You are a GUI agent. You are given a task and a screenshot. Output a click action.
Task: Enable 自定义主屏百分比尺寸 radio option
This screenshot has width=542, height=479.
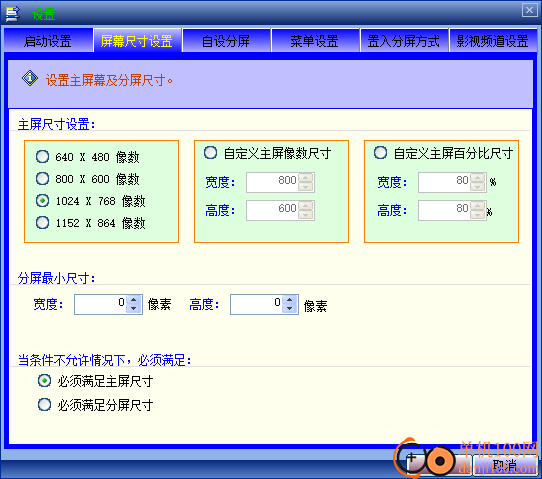(380, 152)
